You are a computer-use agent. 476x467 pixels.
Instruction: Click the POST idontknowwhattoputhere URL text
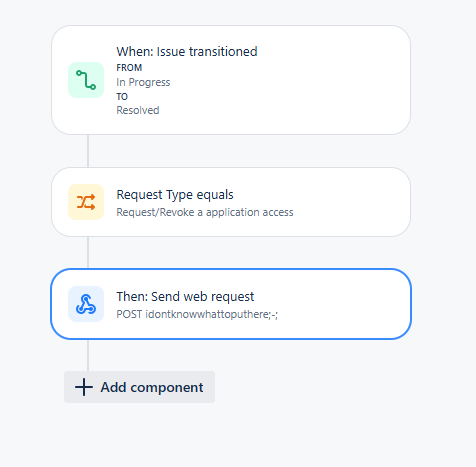click(197, 314)
